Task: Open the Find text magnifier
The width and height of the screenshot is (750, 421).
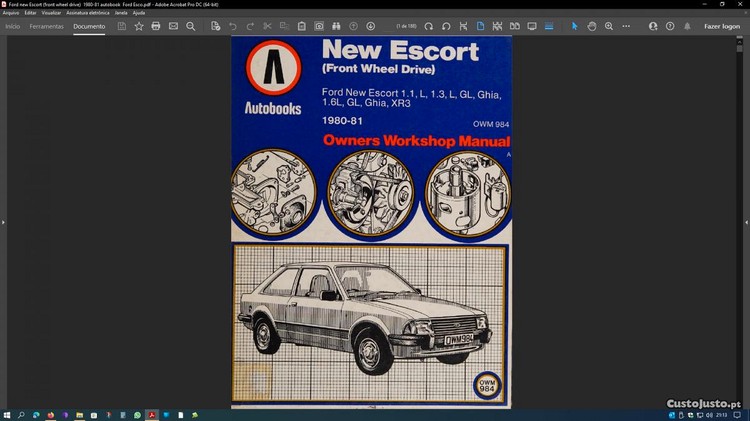Action: tap(191, 26)
